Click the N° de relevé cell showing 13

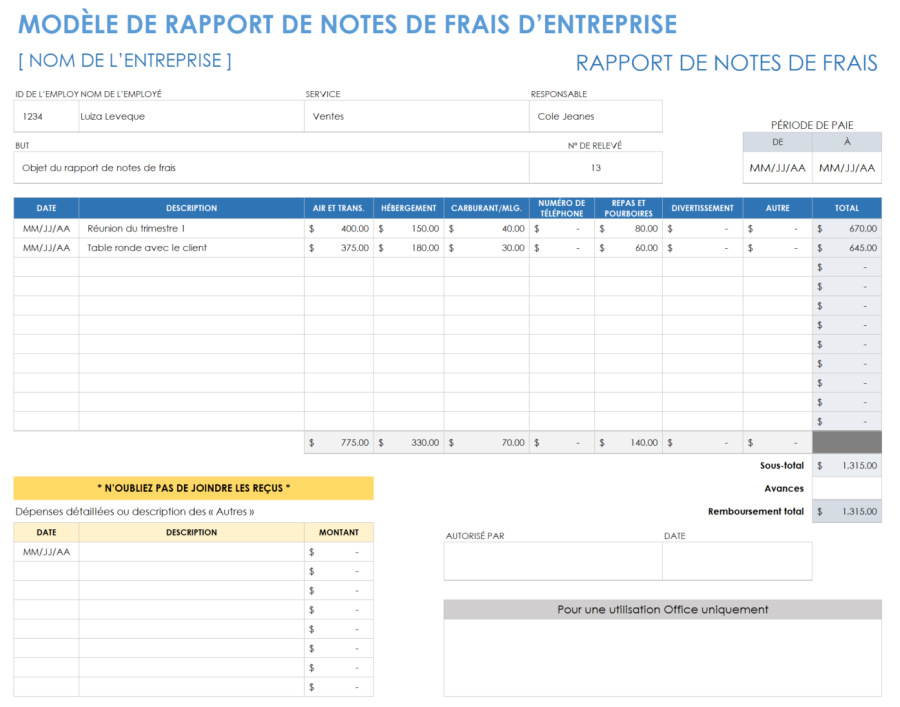(595, 166)
